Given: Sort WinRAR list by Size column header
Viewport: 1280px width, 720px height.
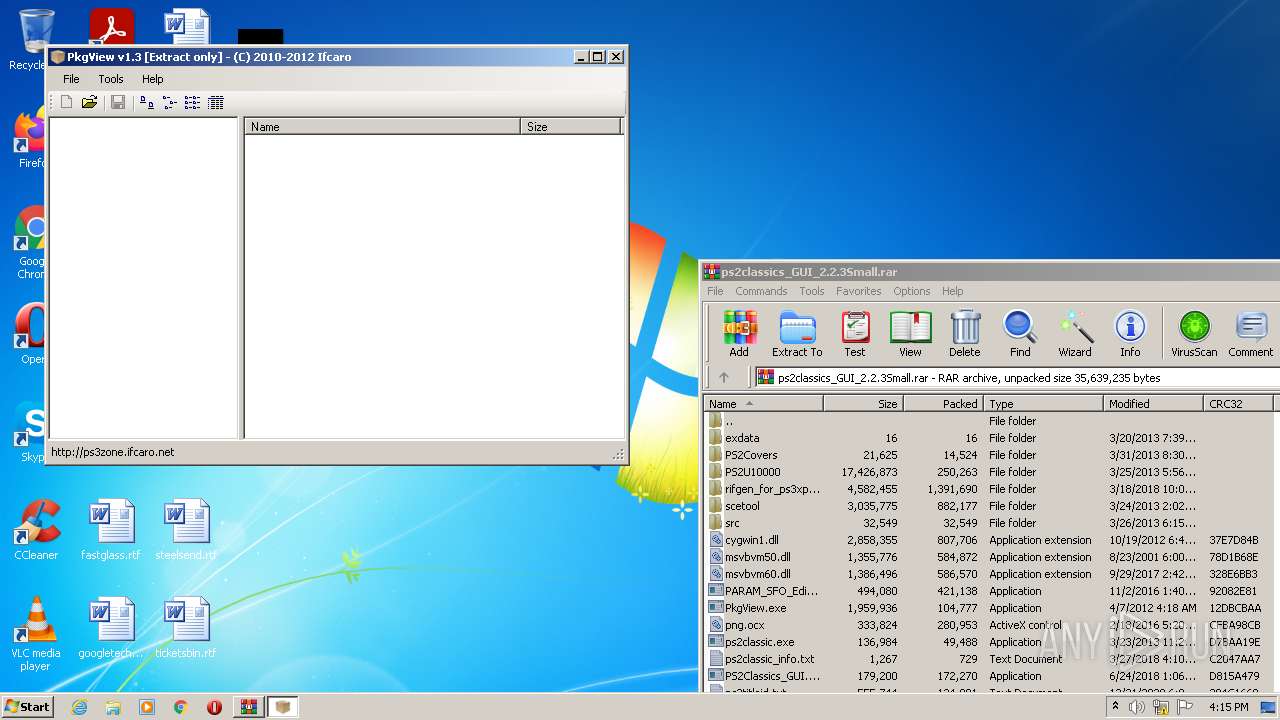Looking at the screenshot, I should pyautogui.click(x=864, y=404).
